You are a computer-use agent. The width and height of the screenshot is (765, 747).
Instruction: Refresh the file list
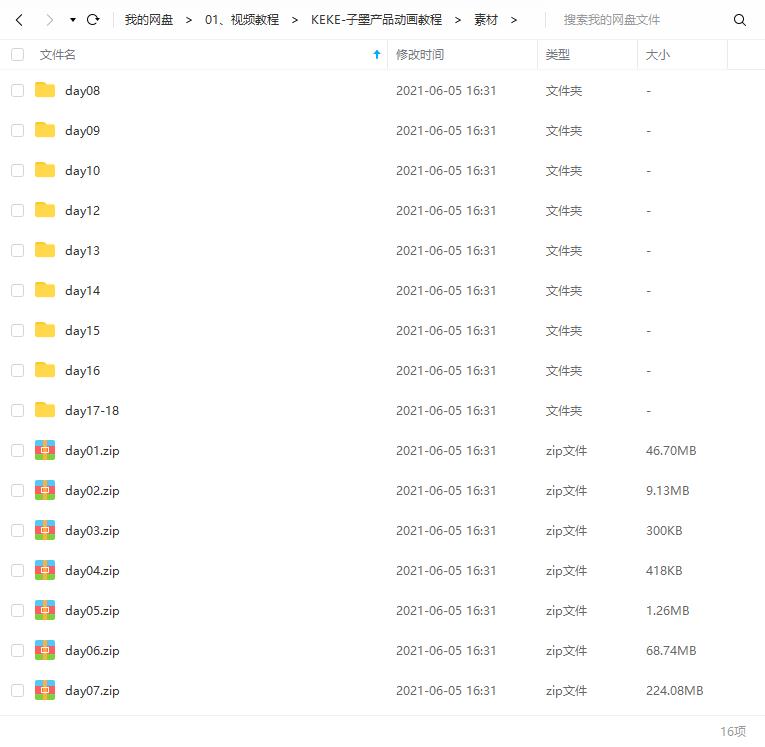(x=93, y=20)
